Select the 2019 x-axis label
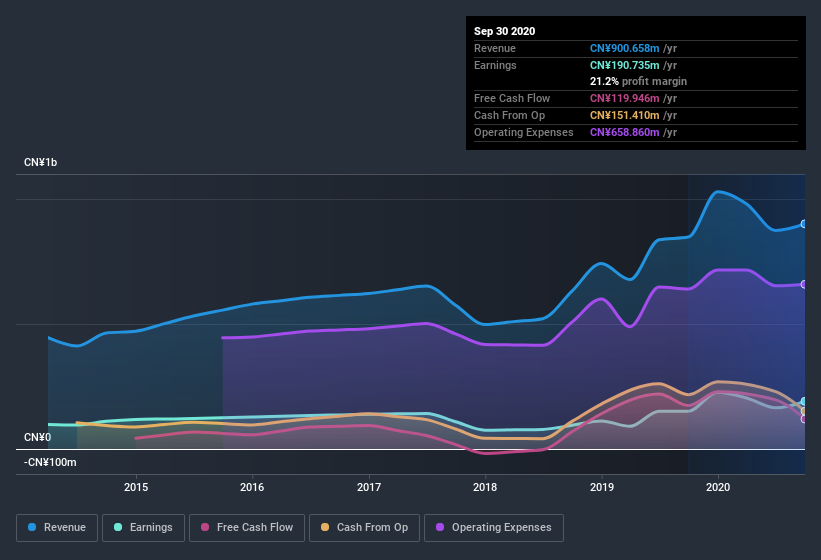 click(x=602, y=487)
